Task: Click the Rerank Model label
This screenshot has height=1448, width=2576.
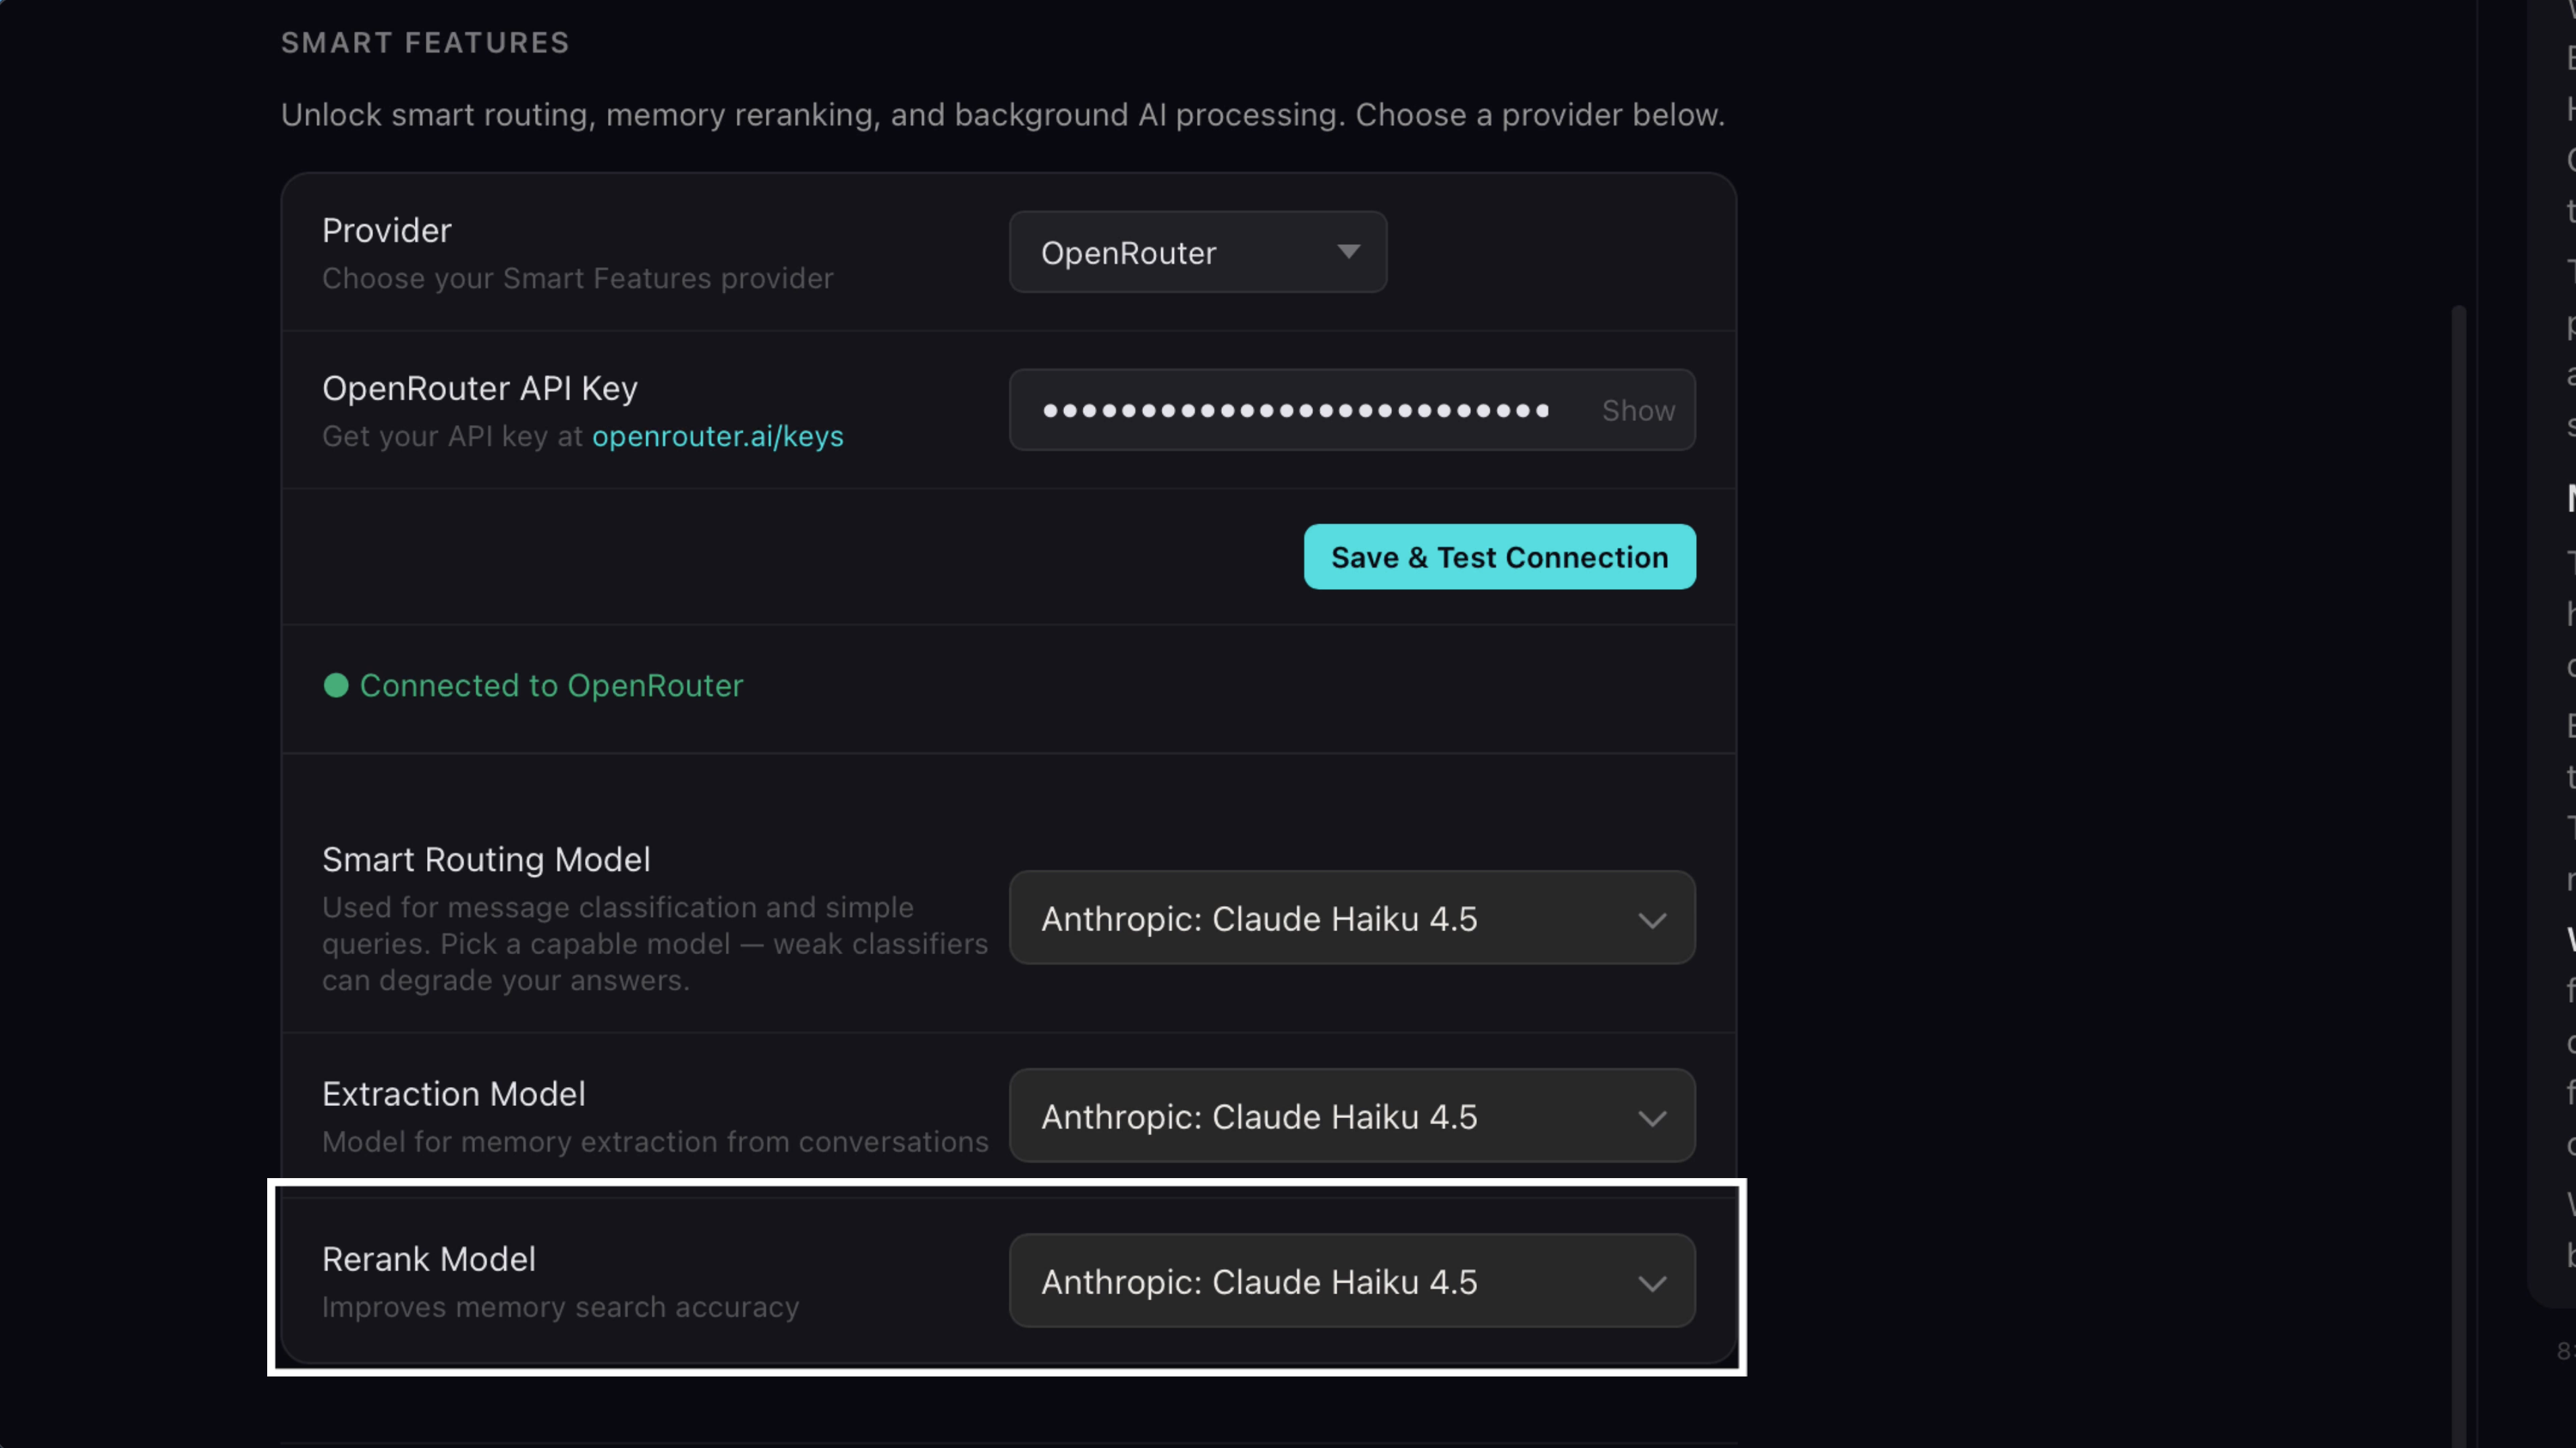Action: tap(429, 1259)
